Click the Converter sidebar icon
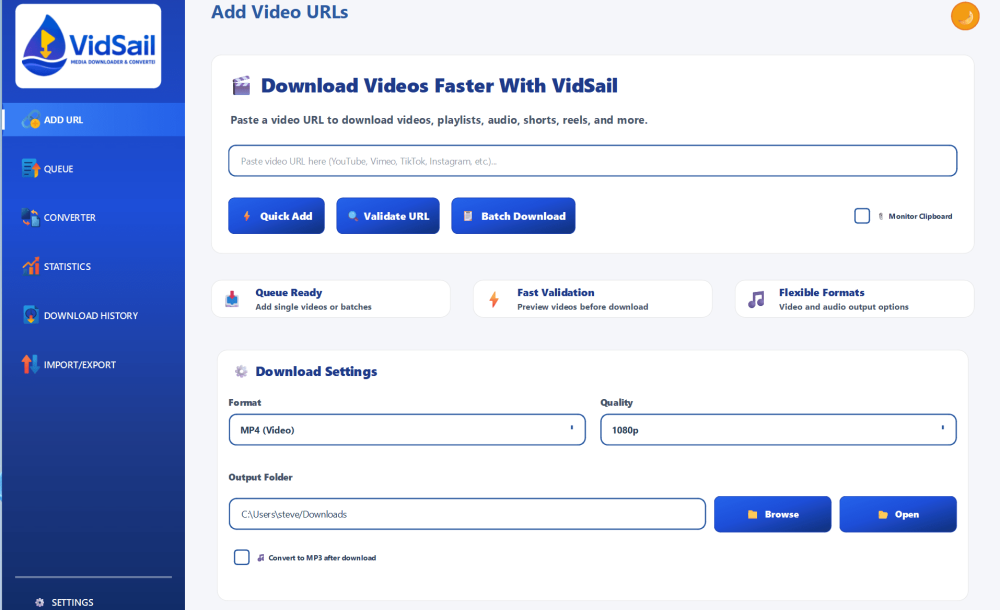 tap(31, 217)
